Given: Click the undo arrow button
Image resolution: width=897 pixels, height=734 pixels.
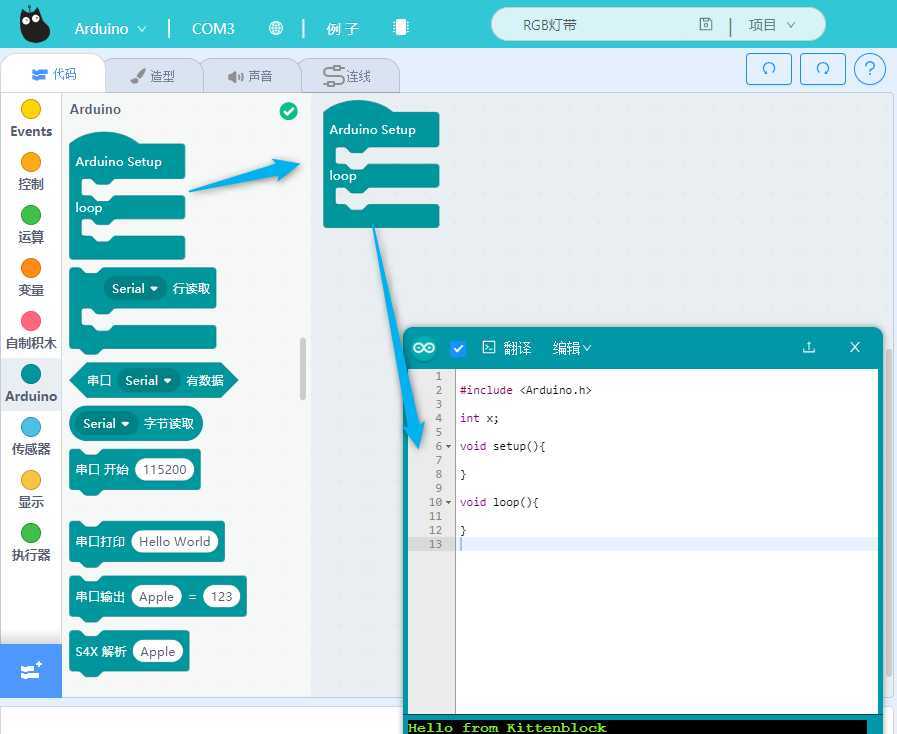Looking at the screenshot, I should 769,69.
